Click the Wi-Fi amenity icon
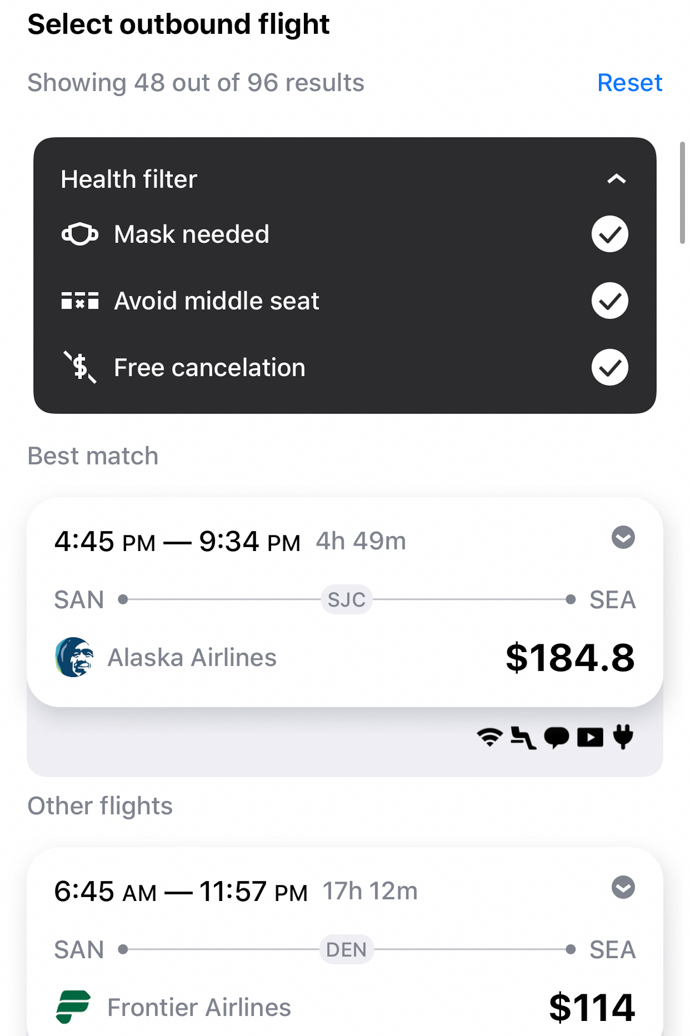 (x=490, y=738)
